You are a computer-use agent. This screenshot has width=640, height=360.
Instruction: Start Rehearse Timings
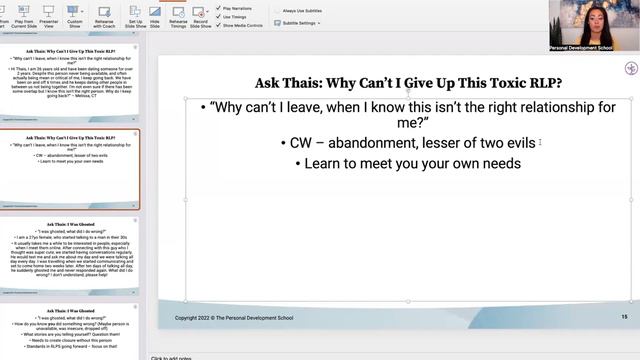tap(178, 17)
